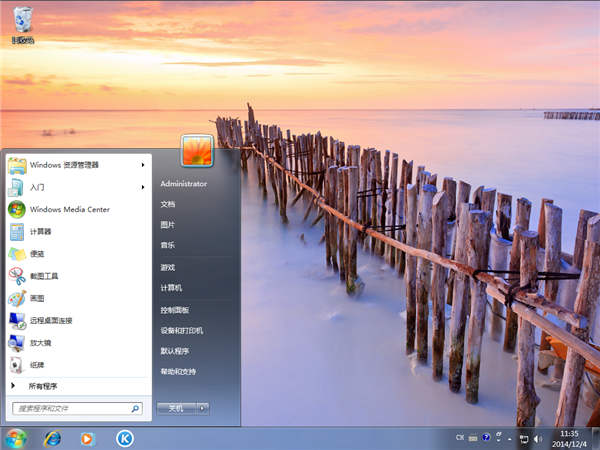The height and width of the screenshot is (450, 600).
Task: Click the user account flower picture
Action: pos(197,151)
